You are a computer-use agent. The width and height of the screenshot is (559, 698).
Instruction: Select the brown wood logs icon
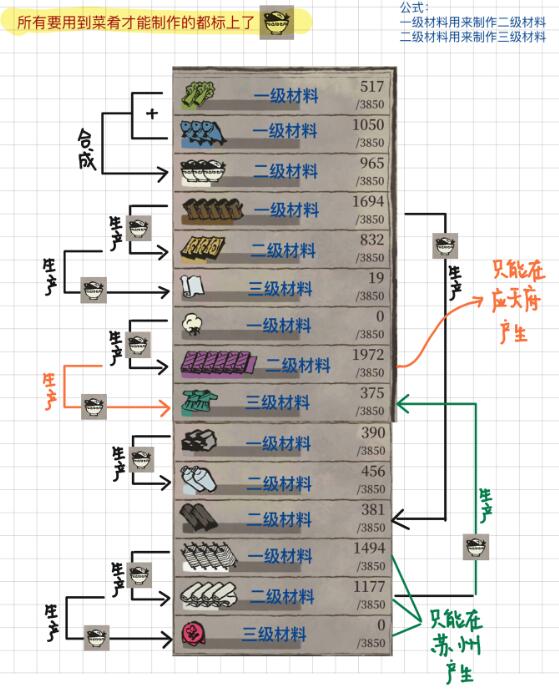point(212,211)
